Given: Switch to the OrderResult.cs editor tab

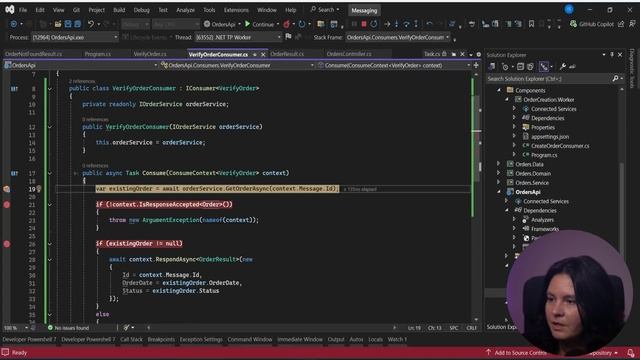Looking at the screenshot, I should tap(287, 54).
